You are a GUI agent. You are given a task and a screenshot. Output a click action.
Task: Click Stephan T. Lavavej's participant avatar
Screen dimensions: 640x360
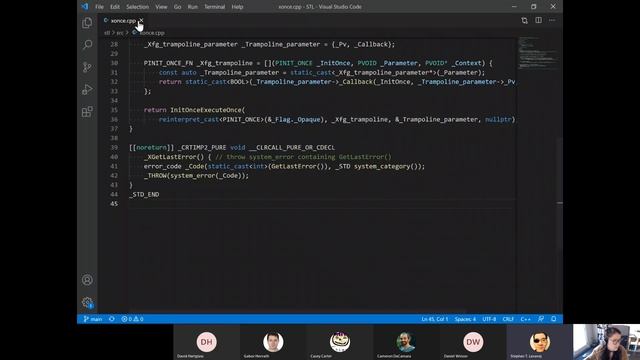539,342
